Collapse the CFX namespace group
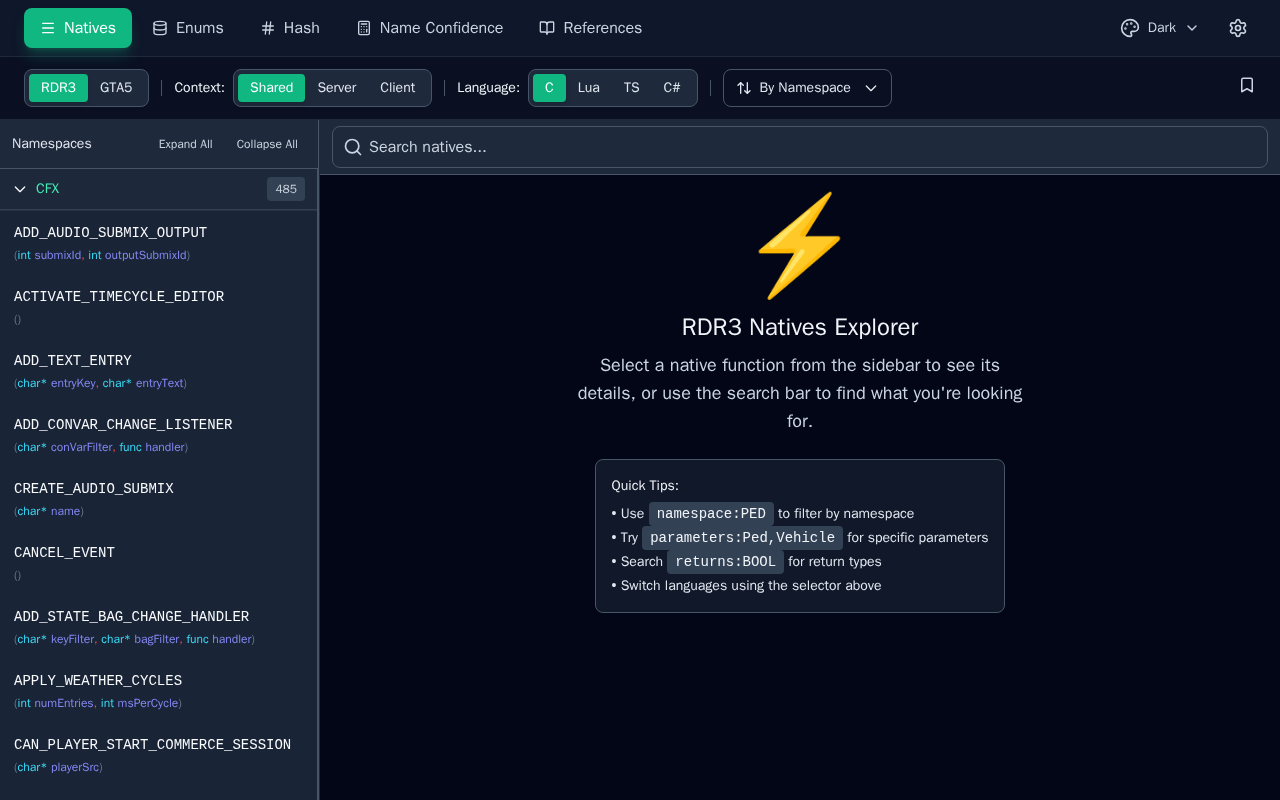The width and height of the screenshot is (1280, 800). point(20,189)
